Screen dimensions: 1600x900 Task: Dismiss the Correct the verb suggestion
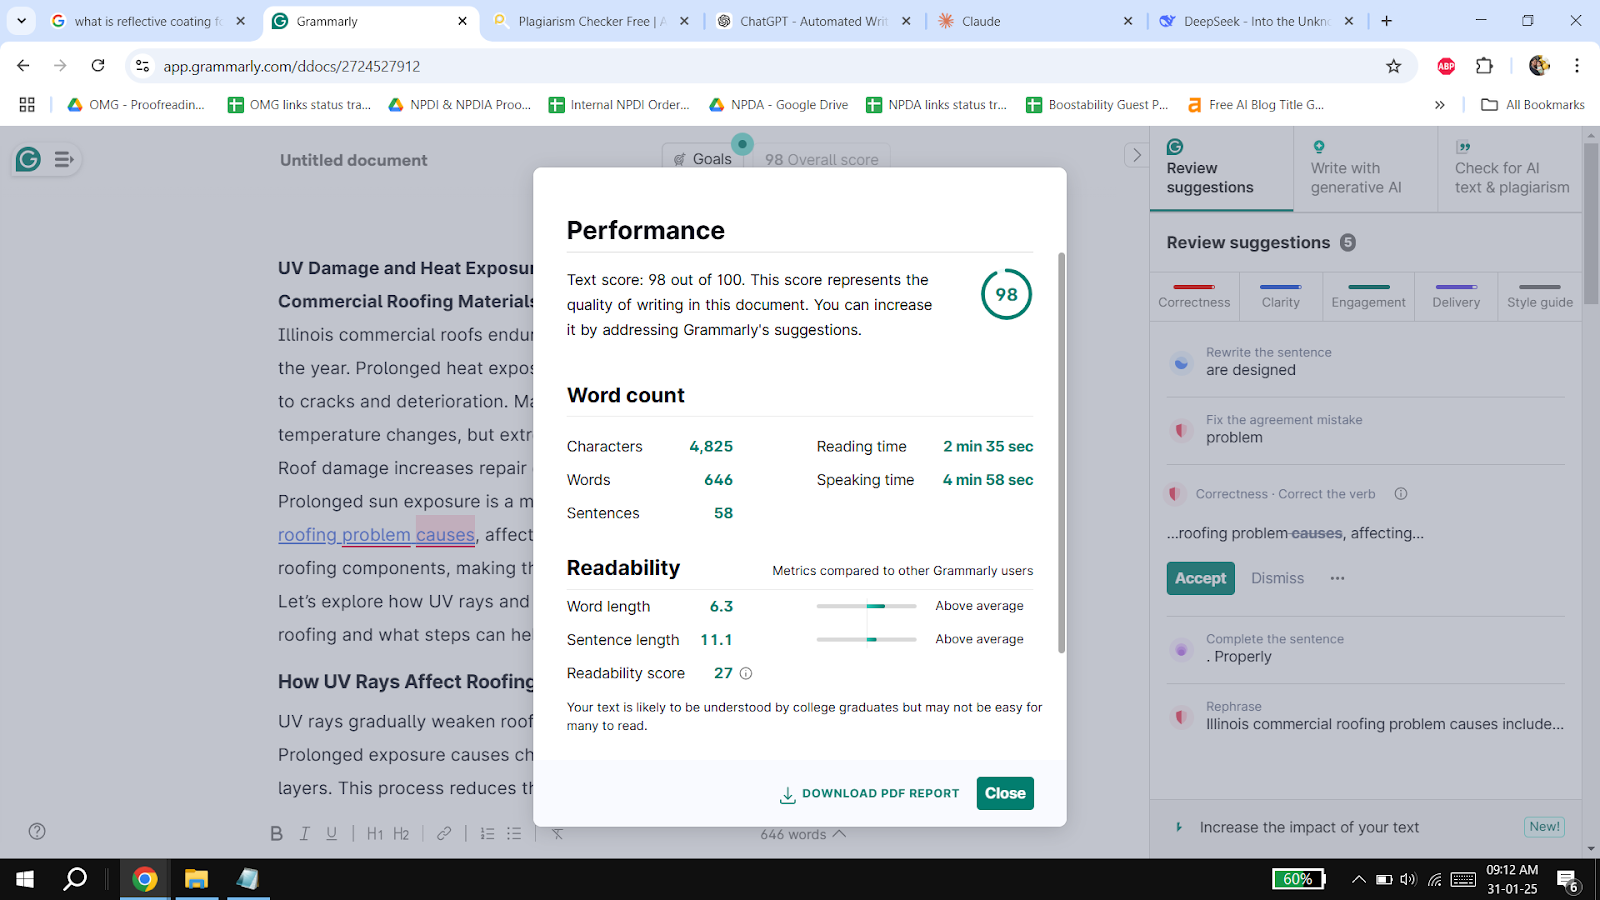1277,578
